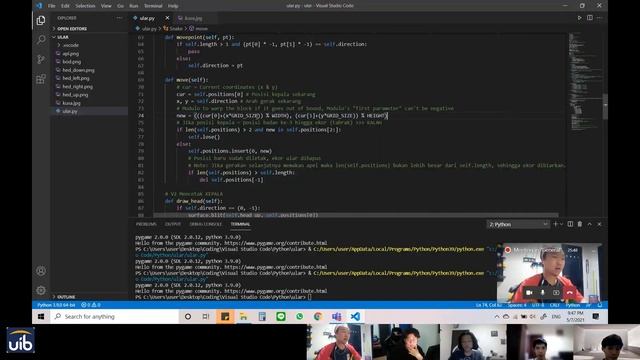Screen dimensions: 640x360
Task: Open errors and warnings count in status bar
Action: 91,305
